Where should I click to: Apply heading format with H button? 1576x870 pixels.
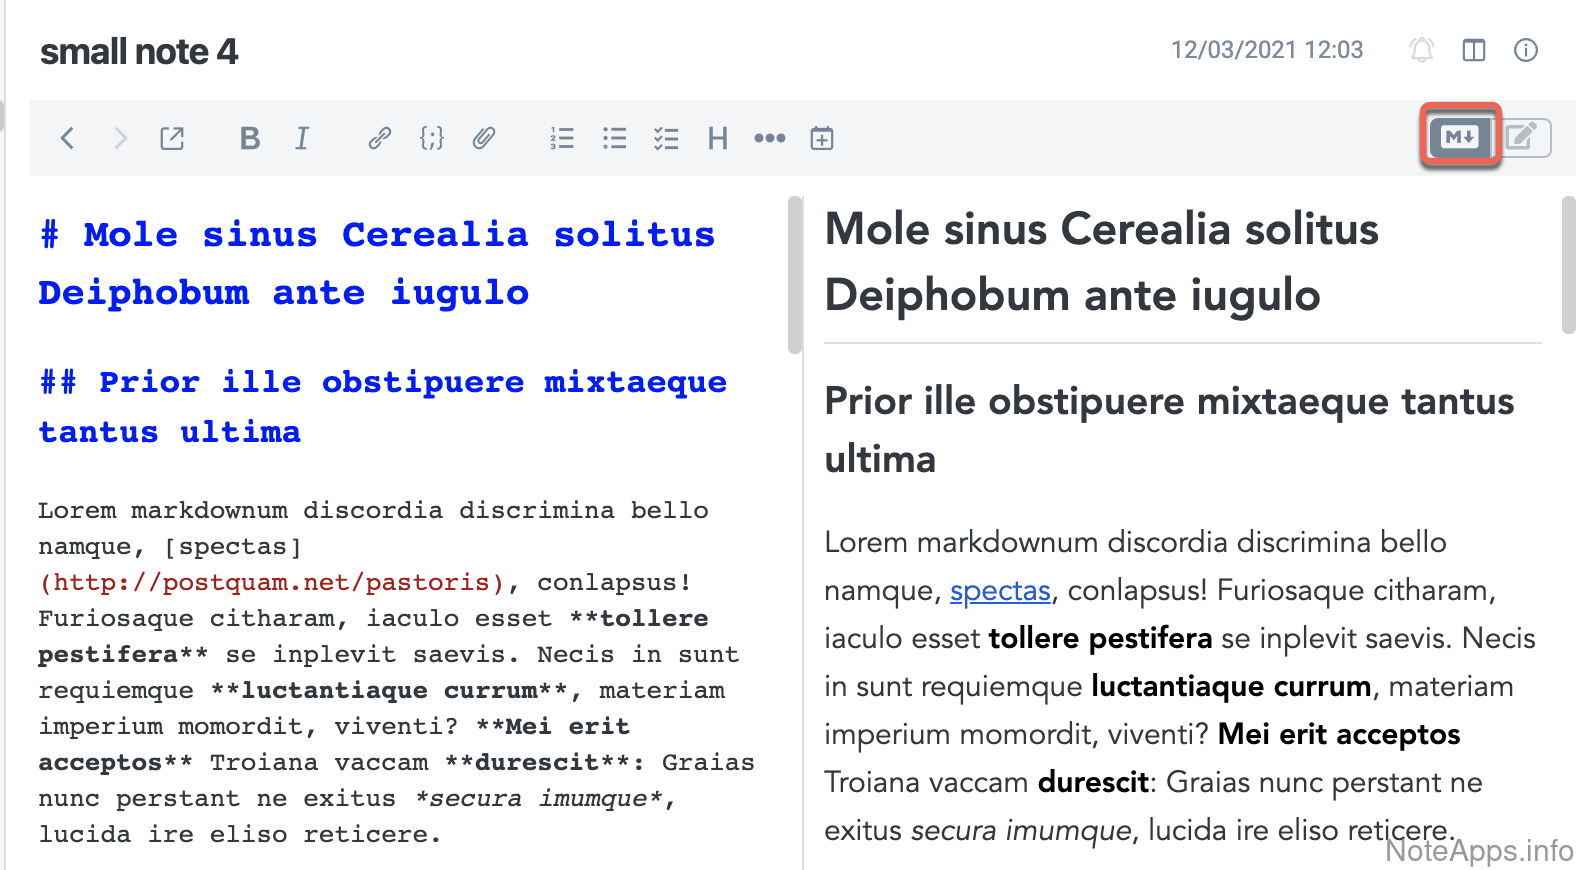tap(717, 138)
